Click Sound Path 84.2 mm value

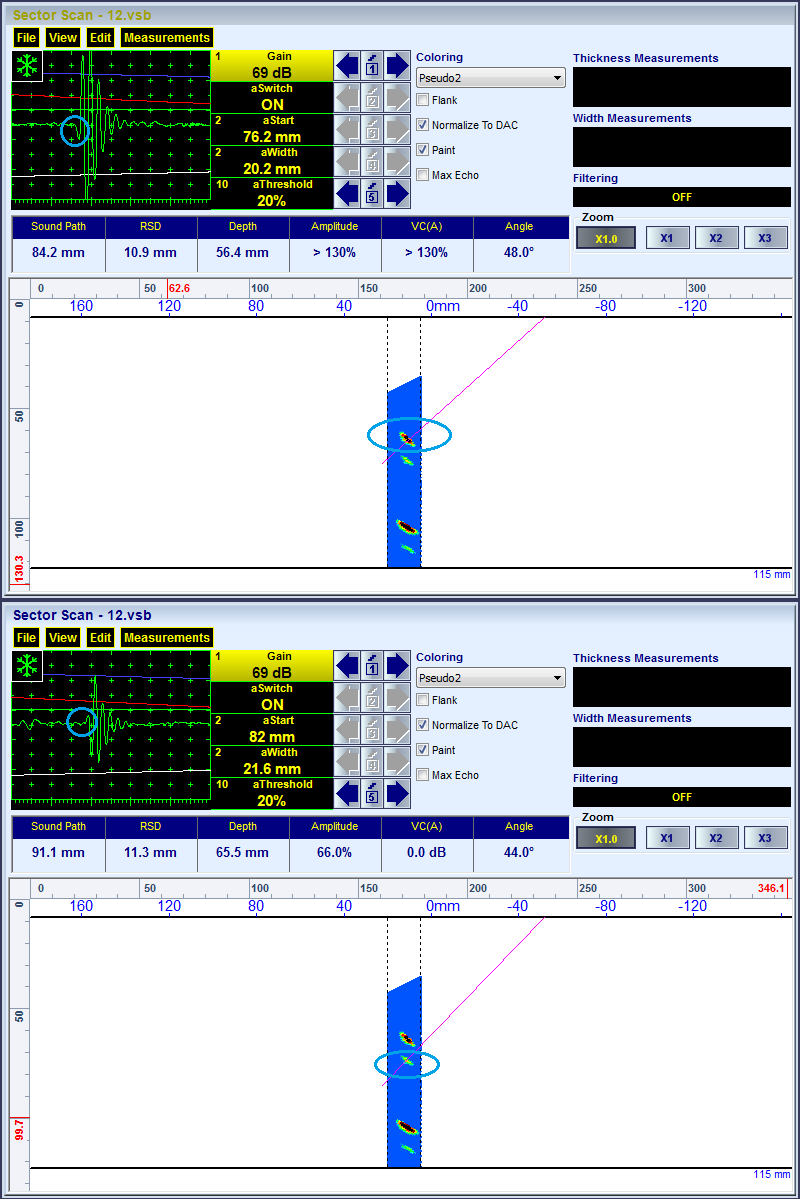click(59, 253)
